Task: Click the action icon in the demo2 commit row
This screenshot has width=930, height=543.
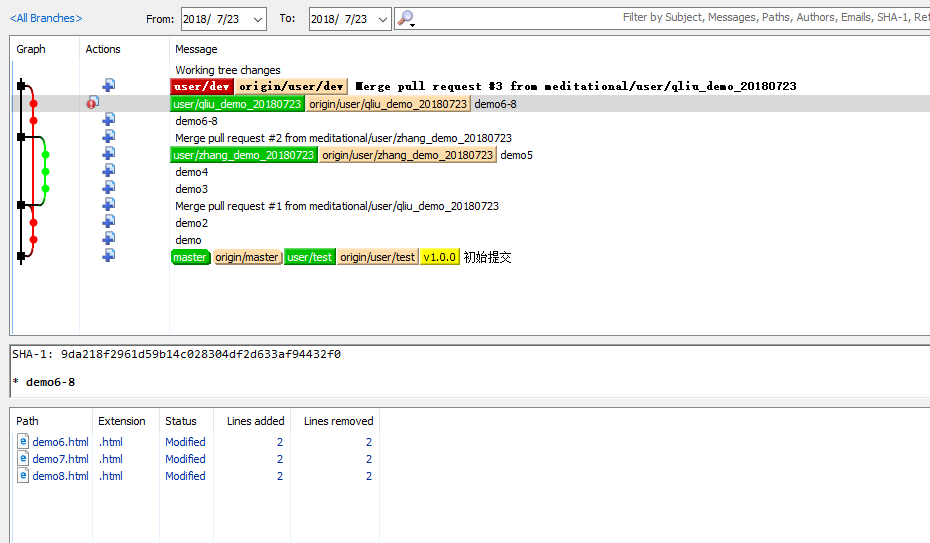Action: pyautogui.click(x=108, y=222)
